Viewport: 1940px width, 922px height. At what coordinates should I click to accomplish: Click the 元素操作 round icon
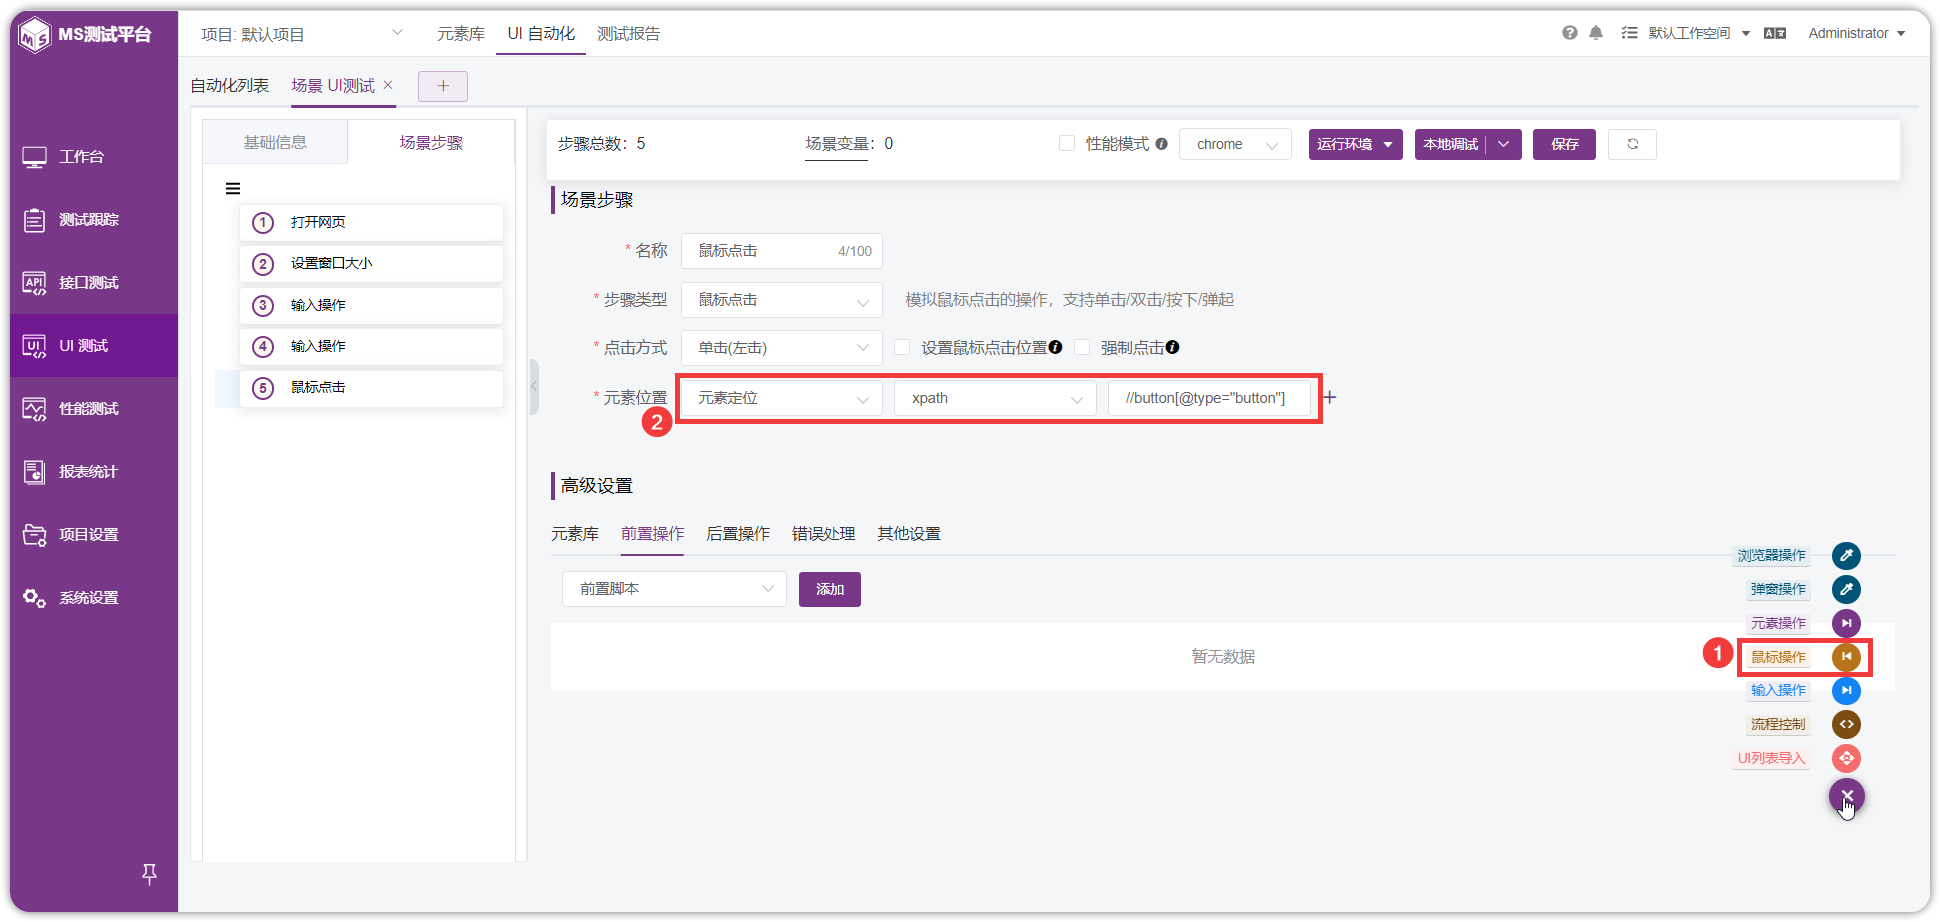(x=1846, y=623)
